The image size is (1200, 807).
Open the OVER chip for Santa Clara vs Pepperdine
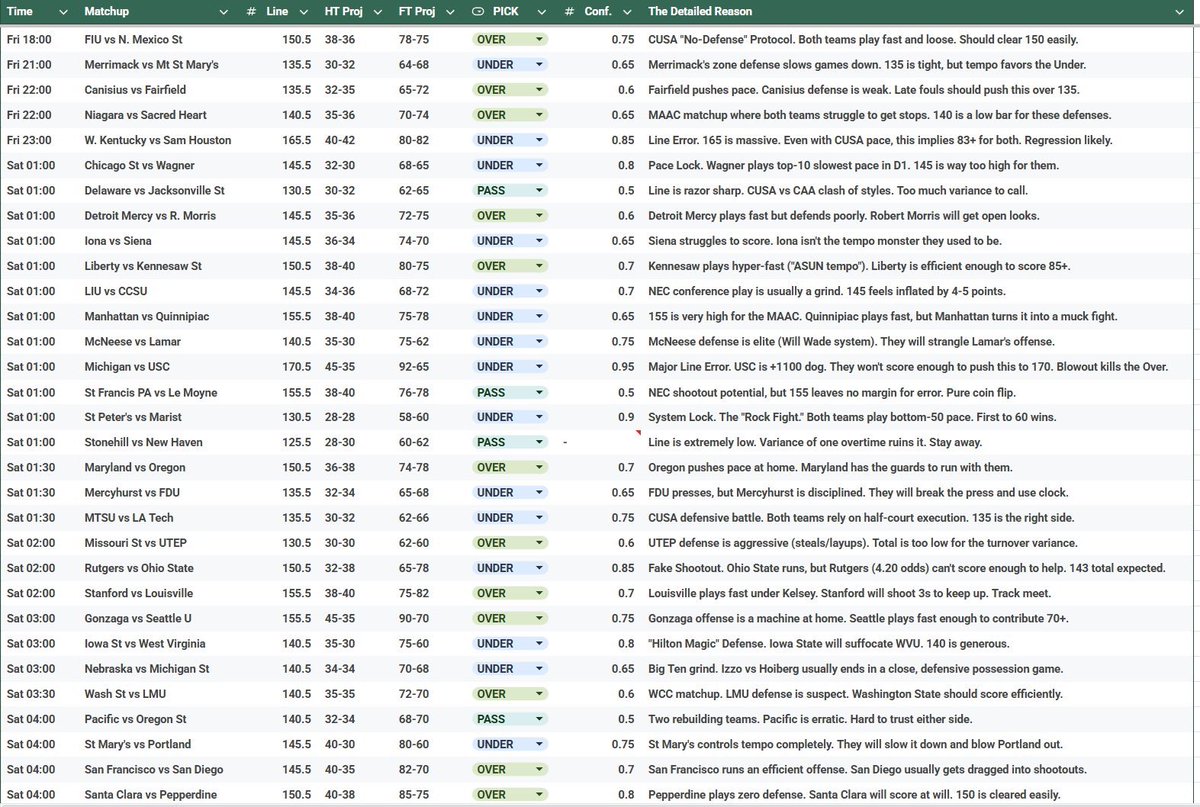[510, 795]
